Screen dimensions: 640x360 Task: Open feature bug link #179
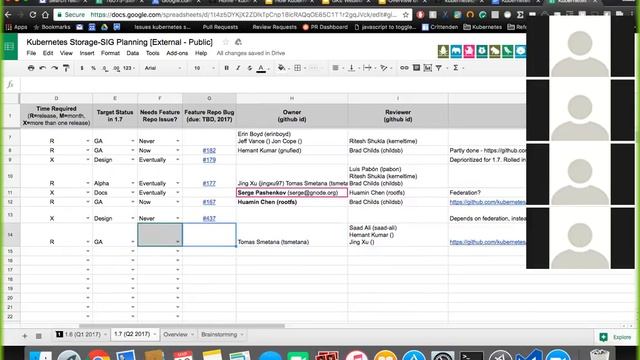[x=209, y=160]
